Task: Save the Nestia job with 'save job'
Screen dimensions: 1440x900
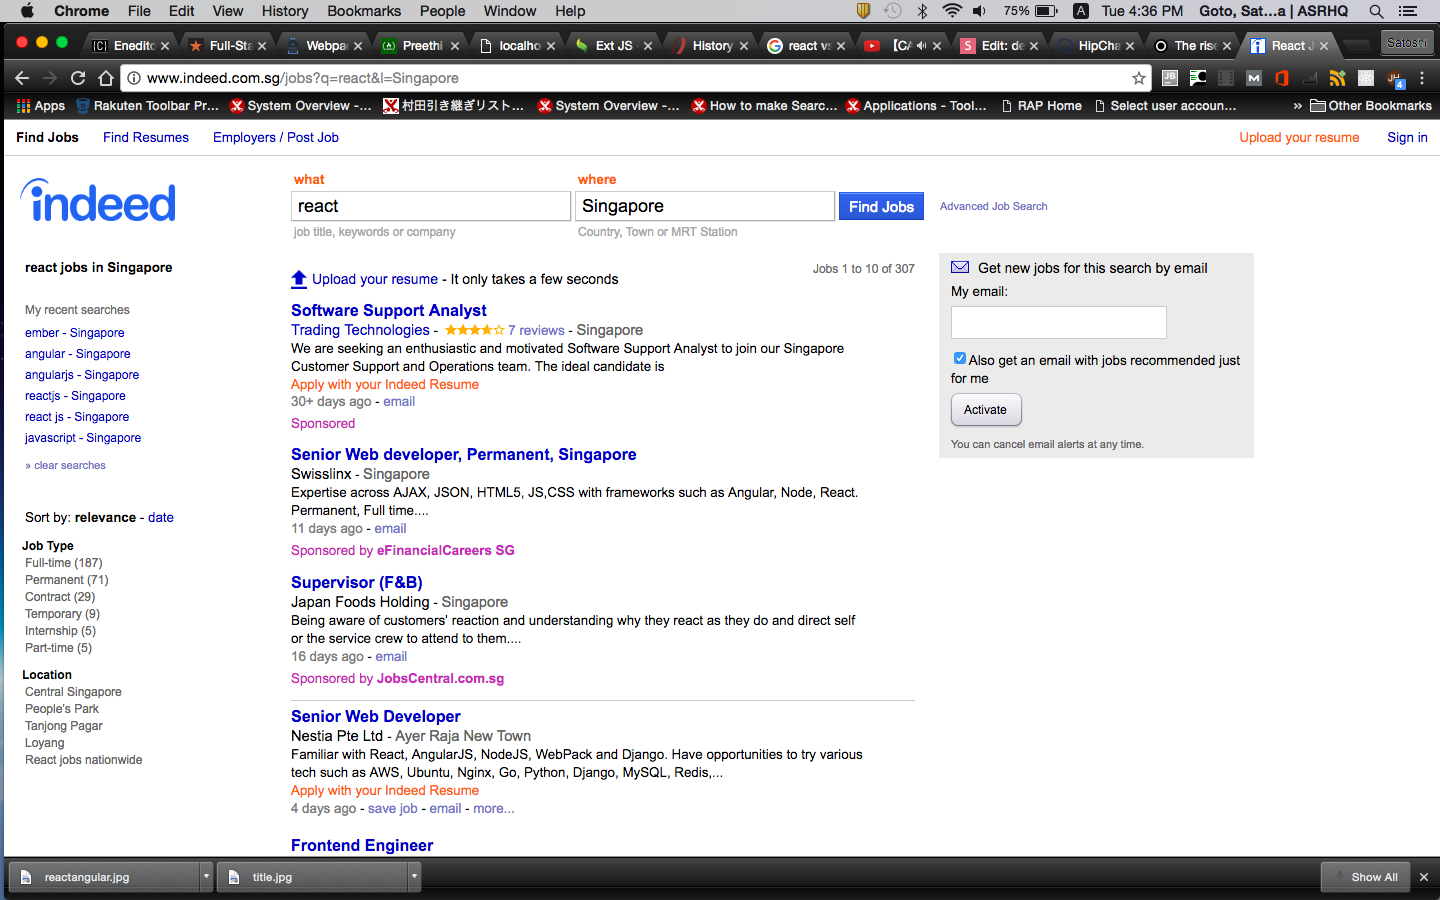Action: pyautogui.click(x=393, y=808)
